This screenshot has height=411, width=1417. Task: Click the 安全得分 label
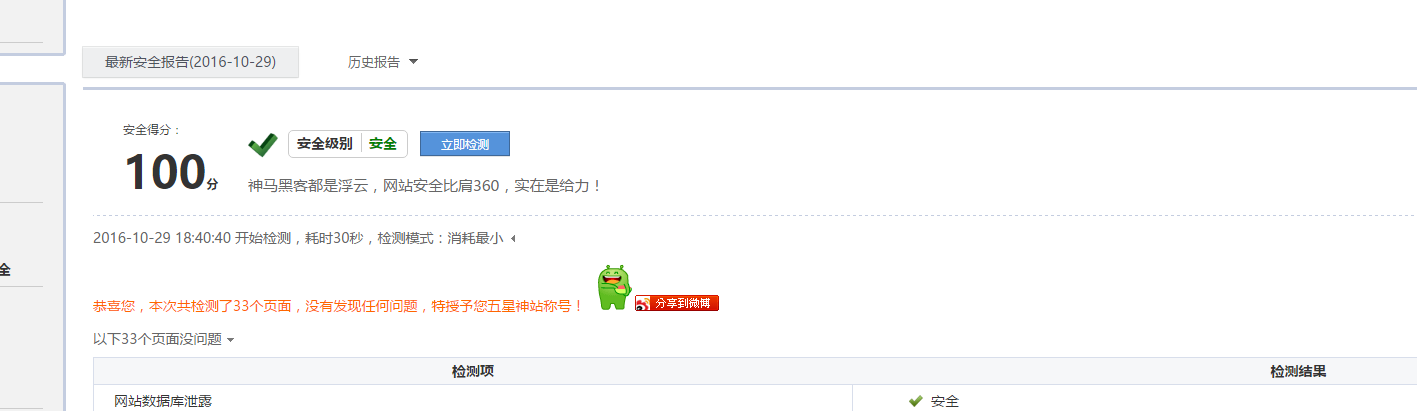(x=152, y=130)
